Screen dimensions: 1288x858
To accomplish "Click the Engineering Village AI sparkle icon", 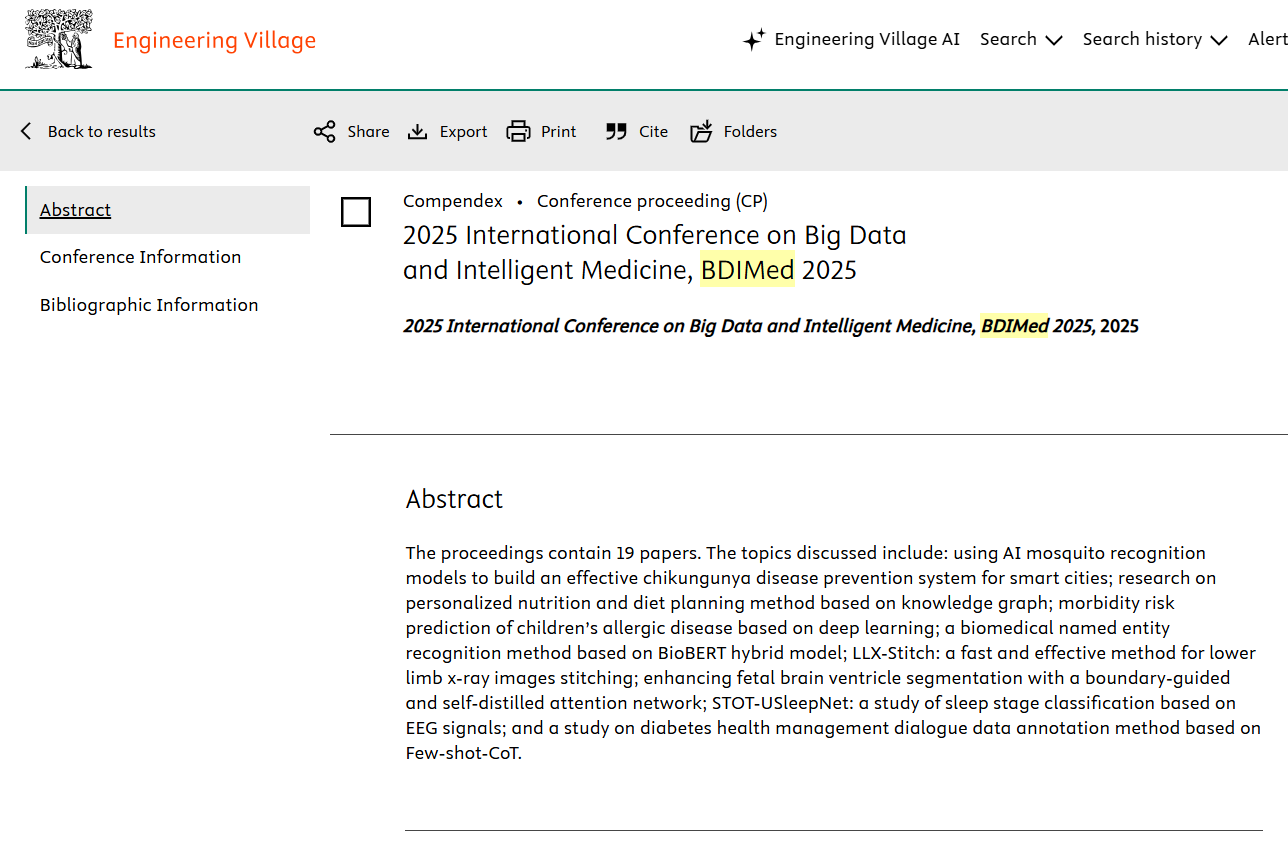I will click(754, 40).
